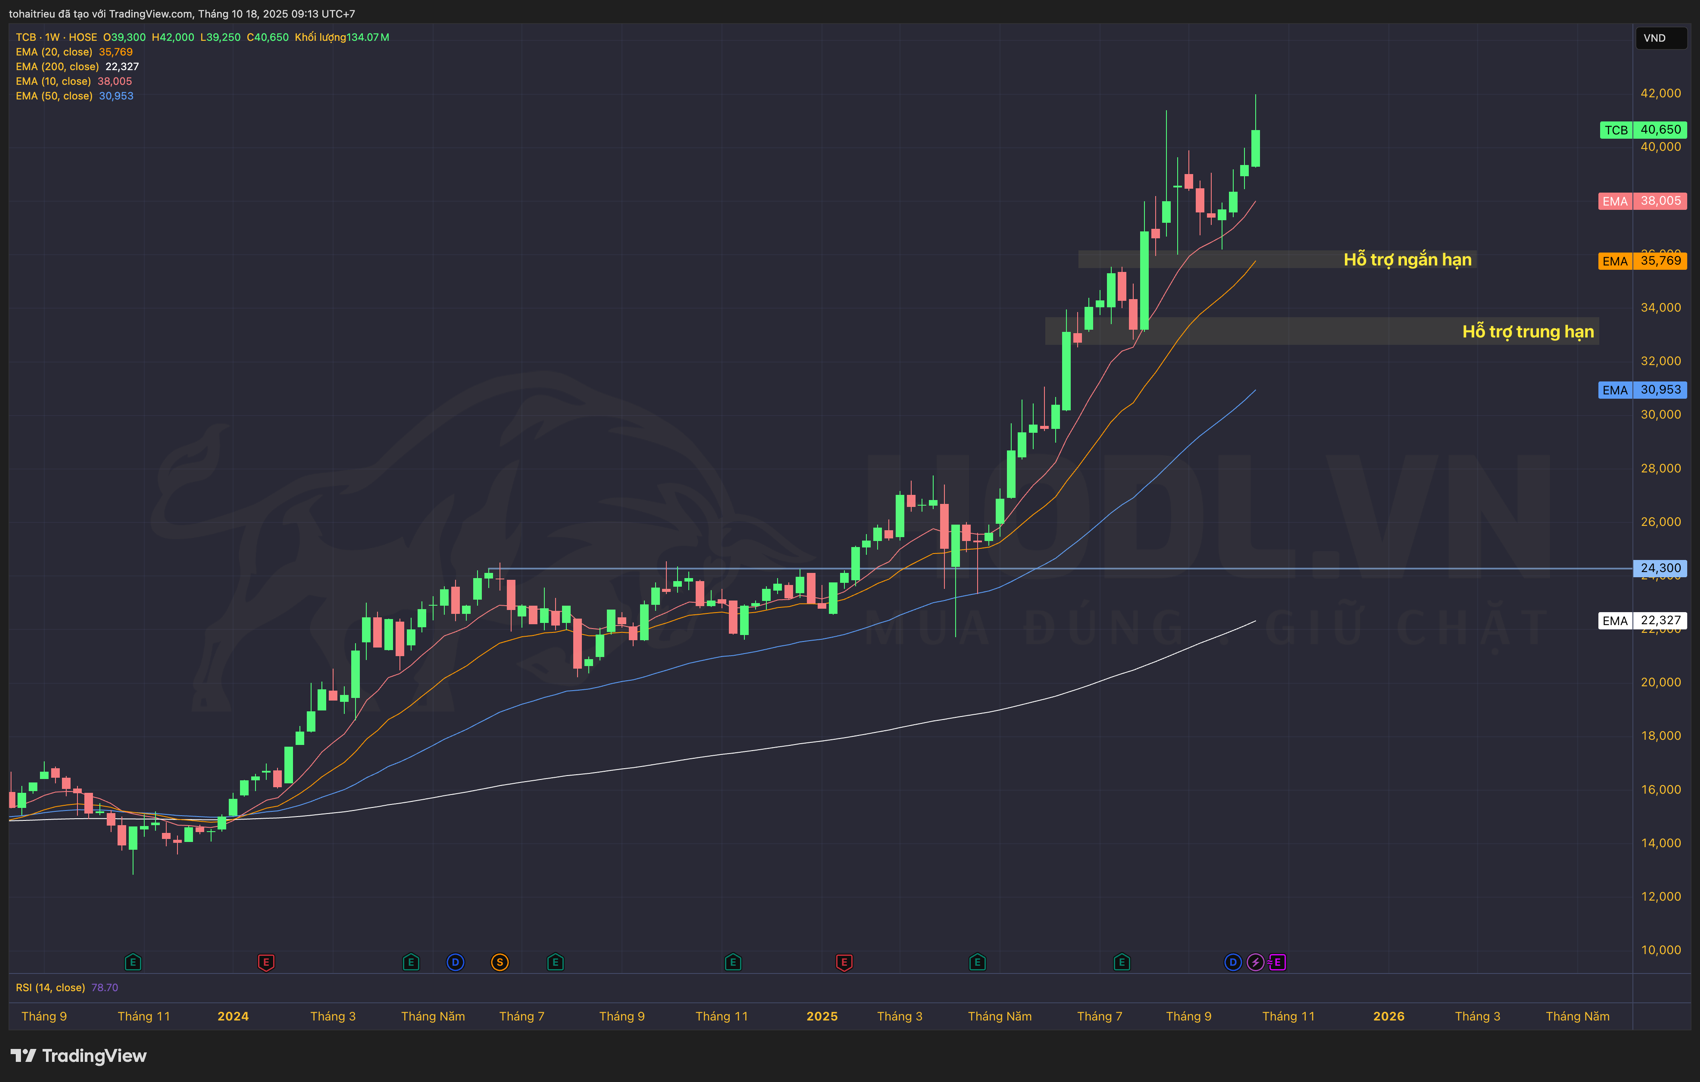Select the 'Hỗ trợ ngắn hạn' text annotation
Image resolution: width=1700 pixels, height=1082 pixels.
pos(1406,260)
